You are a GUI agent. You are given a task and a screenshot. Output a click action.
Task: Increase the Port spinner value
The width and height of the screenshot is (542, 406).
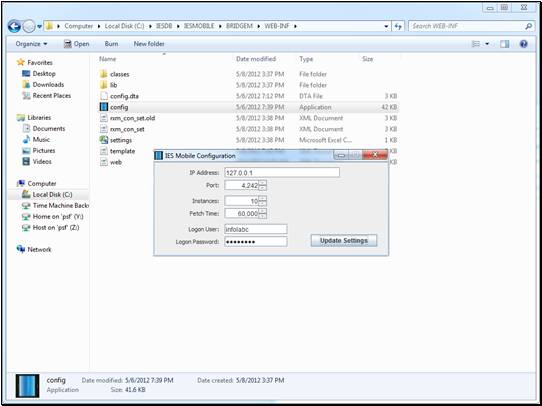(x=263, y=183)
